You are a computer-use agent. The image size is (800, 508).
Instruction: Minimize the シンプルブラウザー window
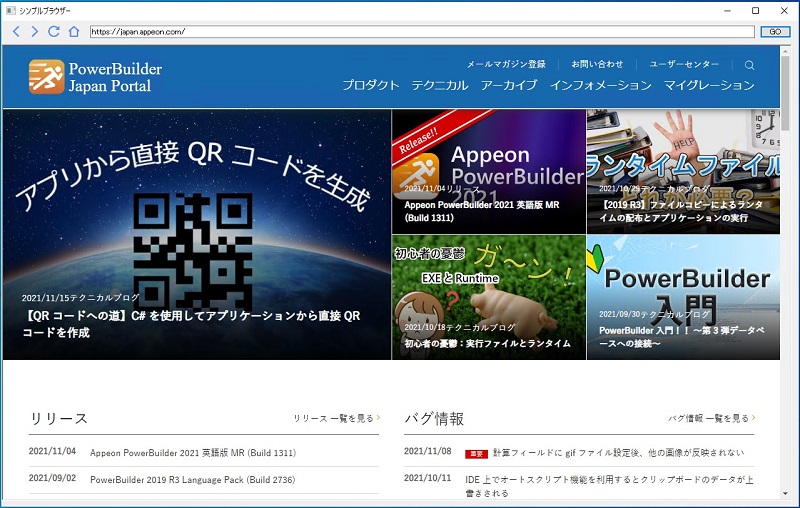[x=728, y=10]
